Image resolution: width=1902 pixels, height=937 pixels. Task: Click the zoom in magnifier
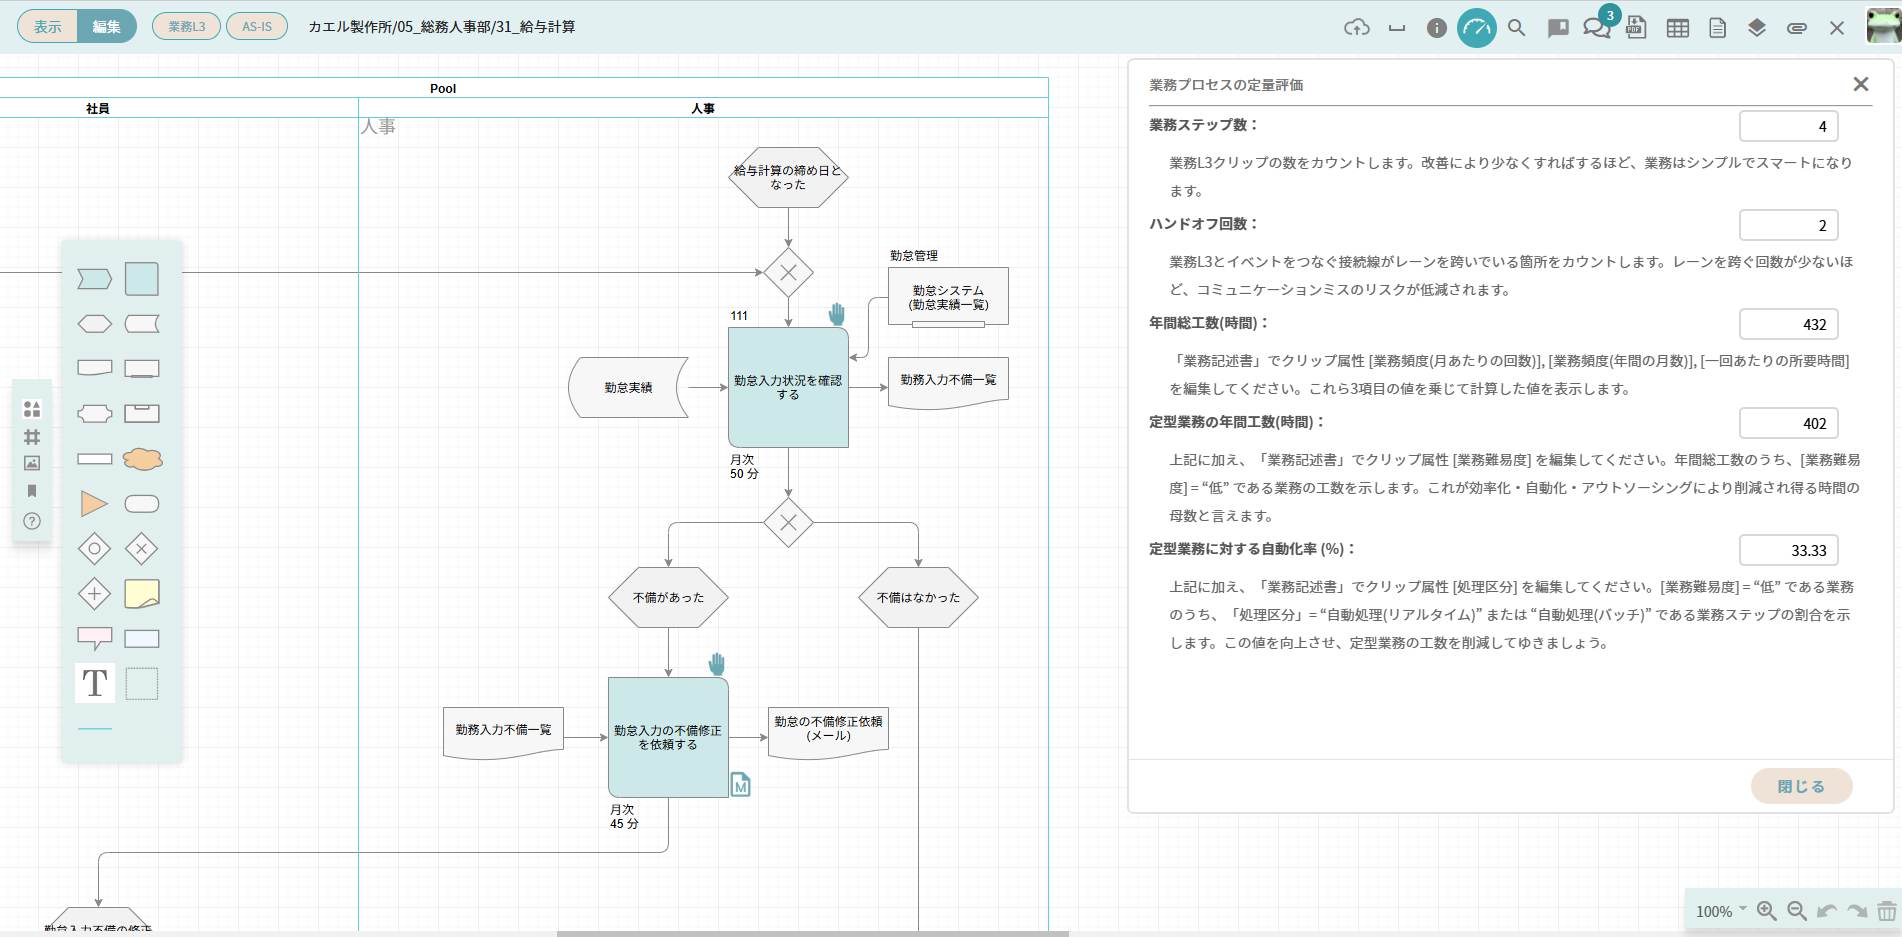(1767, 911)
